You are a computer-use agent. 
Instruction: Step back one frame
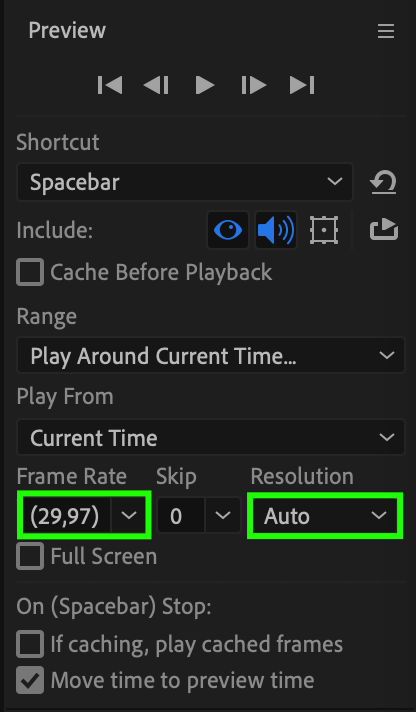(156, 85)
